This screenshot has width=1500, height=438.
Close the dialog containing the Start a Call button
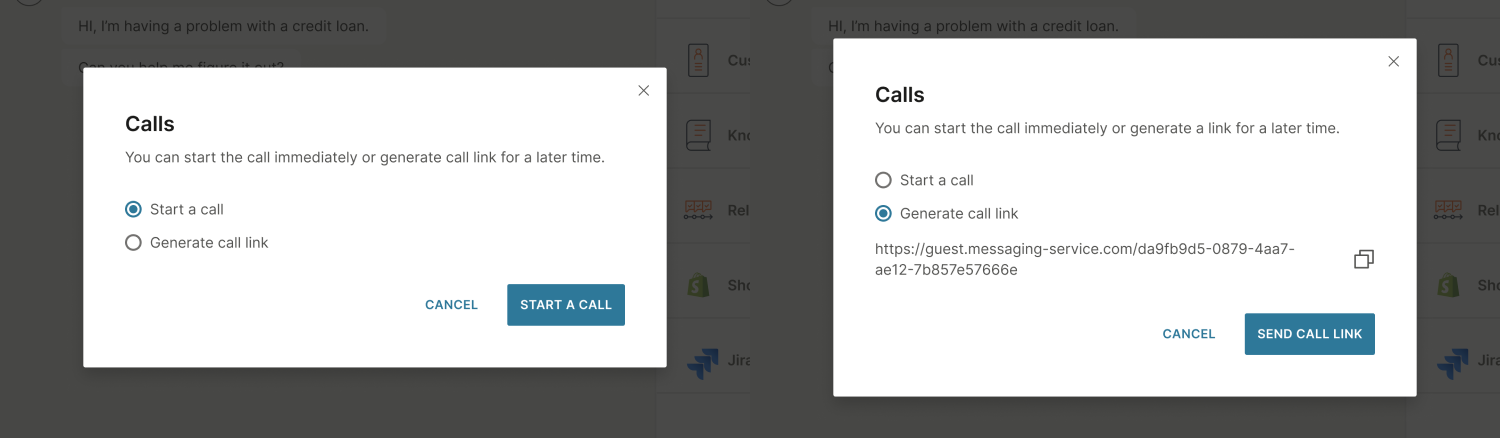point(644,91)
